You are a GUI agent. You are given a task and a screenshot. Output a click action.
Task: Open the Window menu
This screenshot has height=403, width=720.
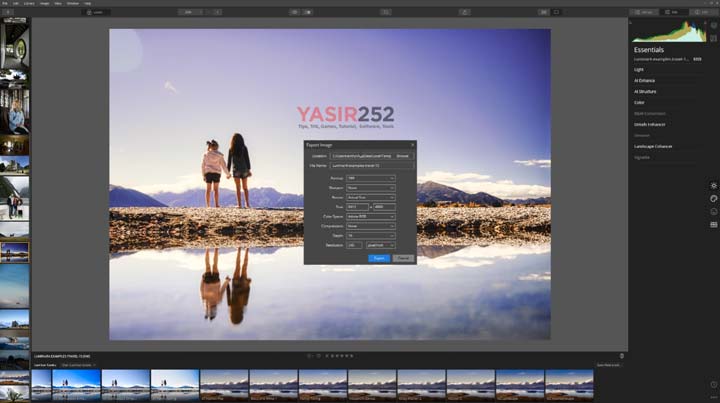(x=73, y=3)
